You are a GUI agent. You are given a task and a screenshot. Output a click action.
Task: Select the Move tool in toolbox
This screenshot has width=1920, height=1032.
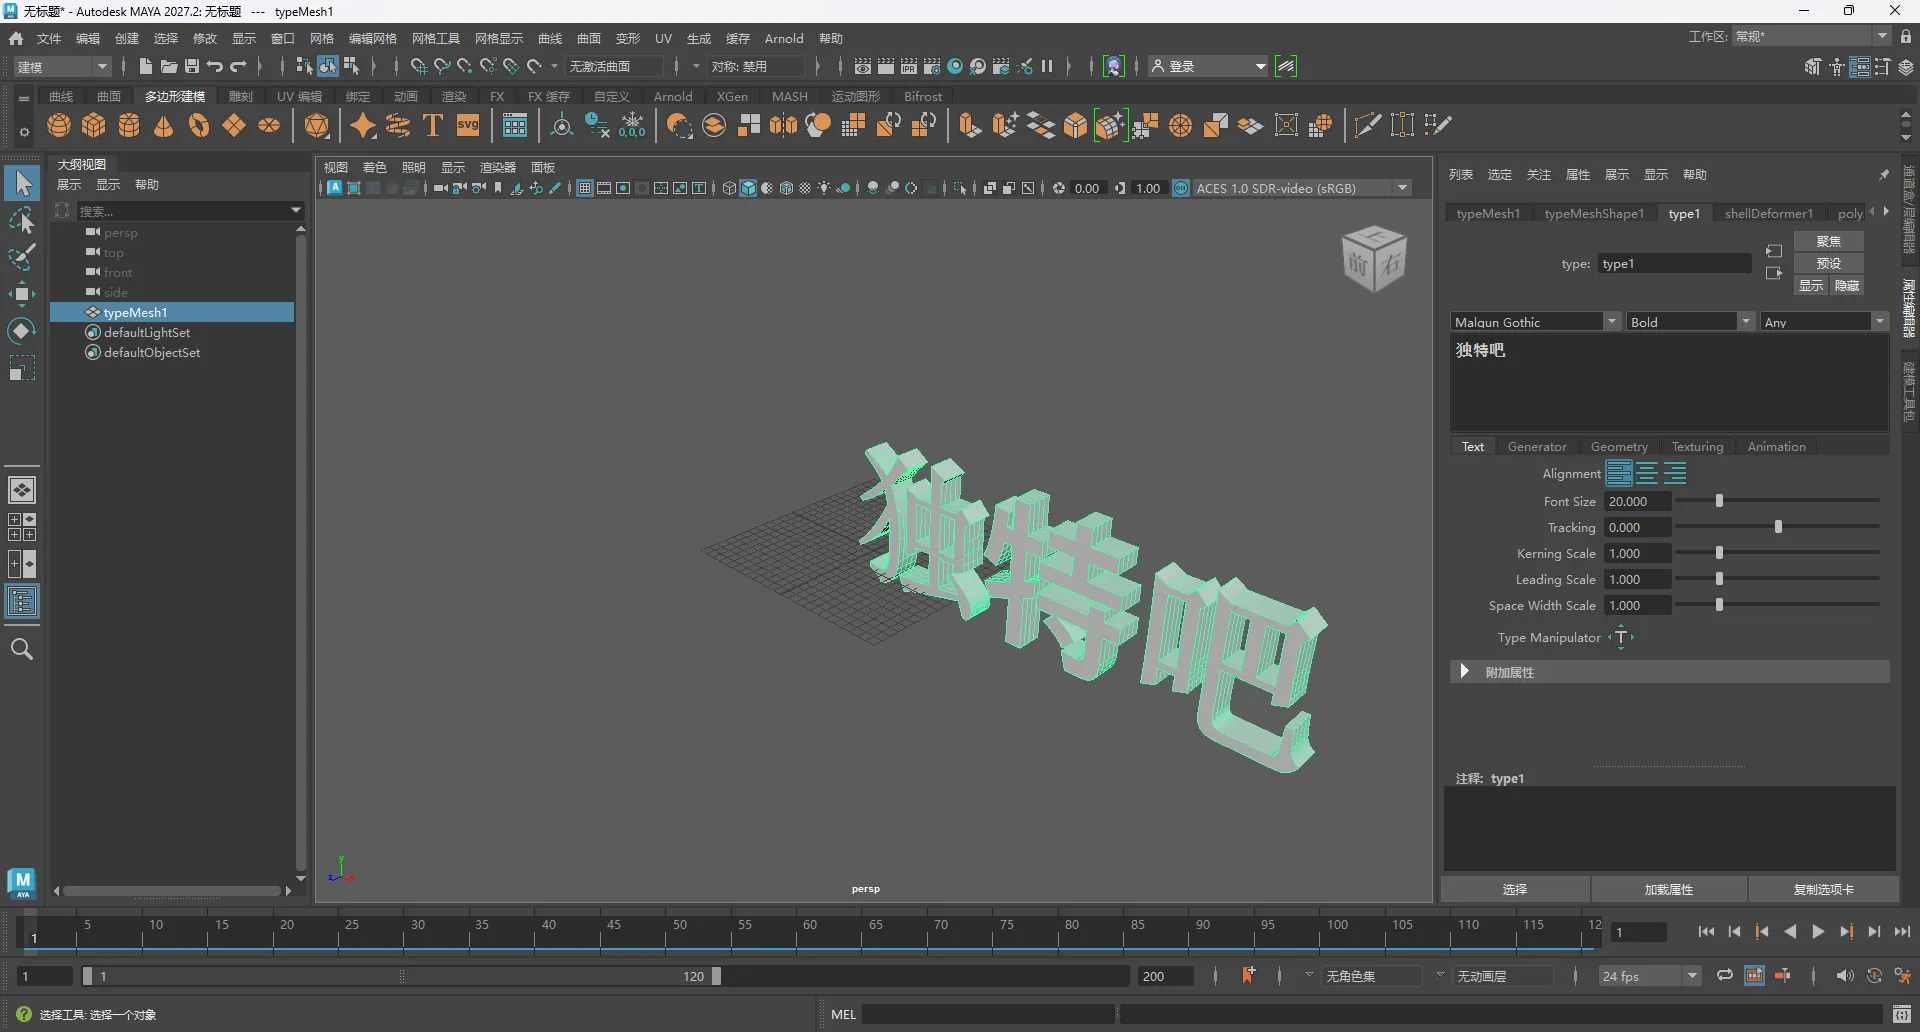coord(21,294)
